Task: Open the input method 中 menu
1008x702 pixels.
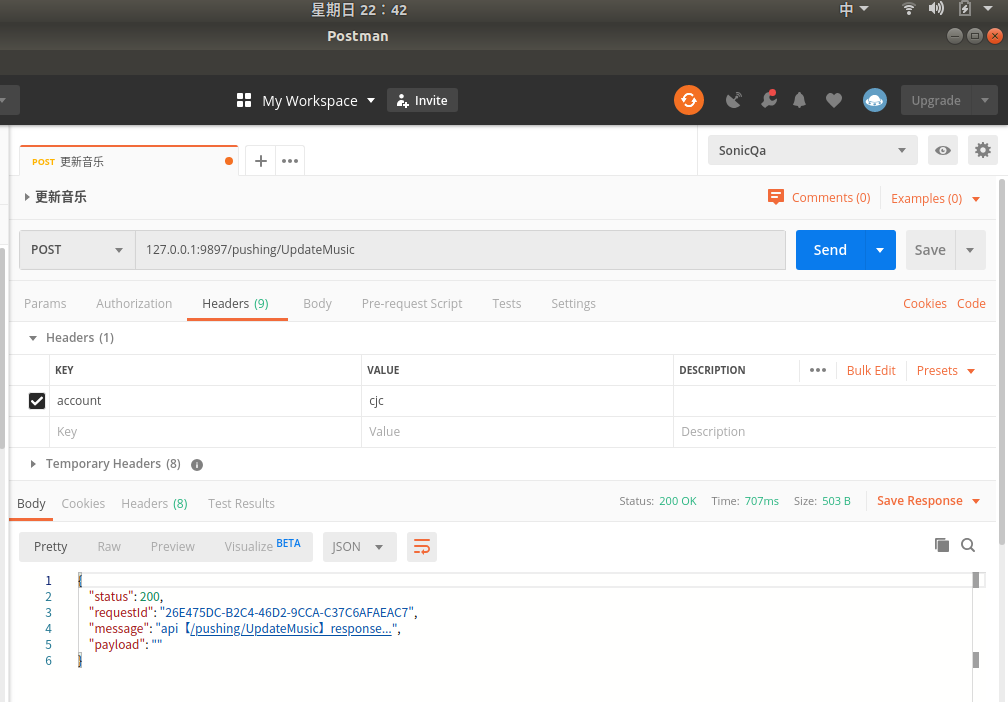Action: [x=854, y=9]
